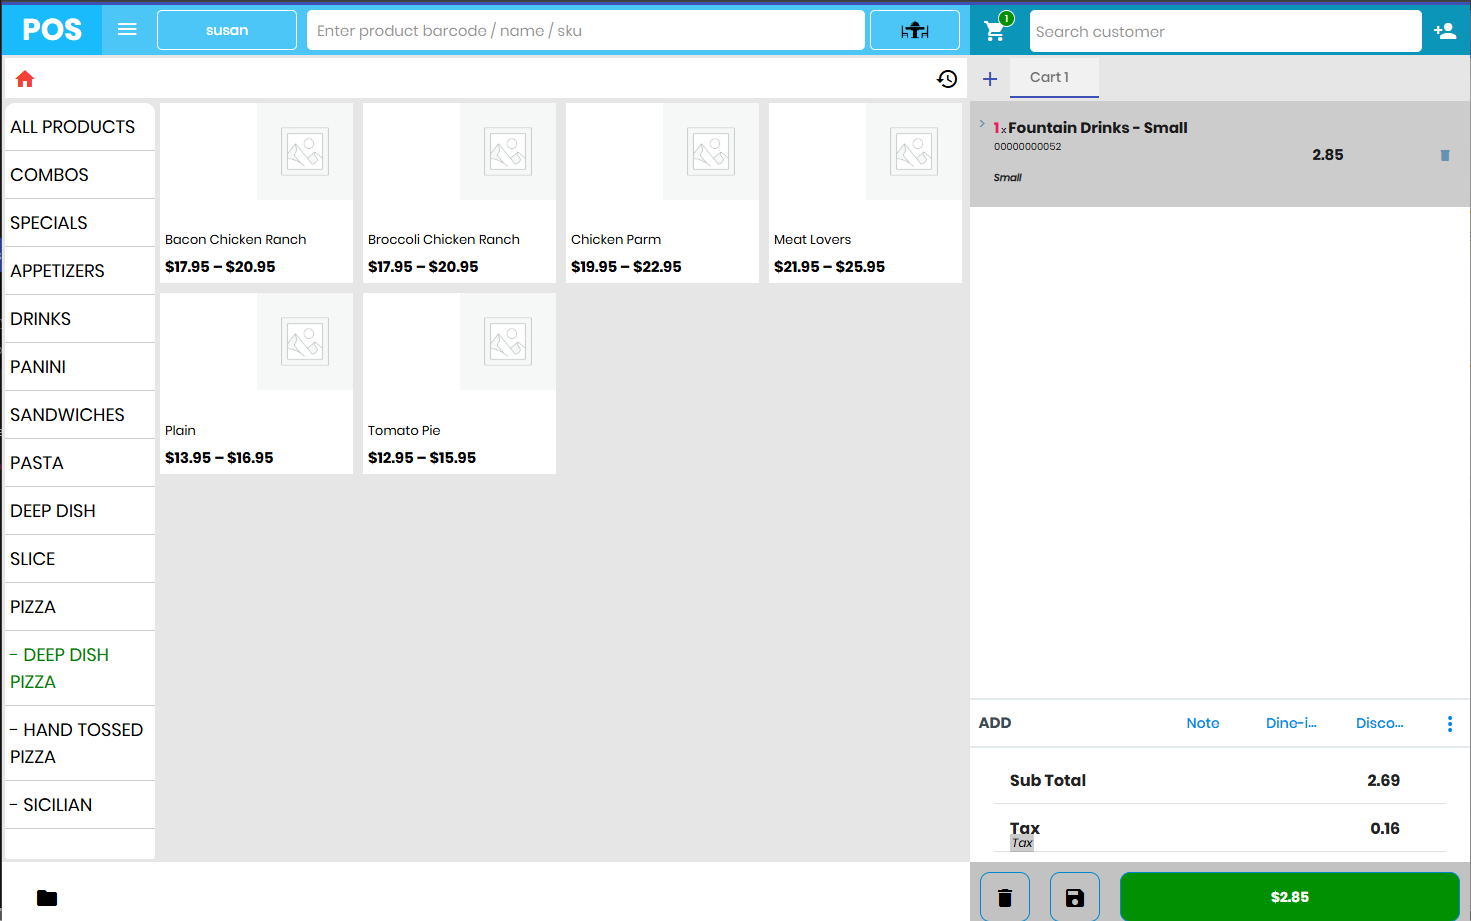Delete Fountain Drinks item trash icon
1471x921 pixels.
click(x=1444, y=155)
